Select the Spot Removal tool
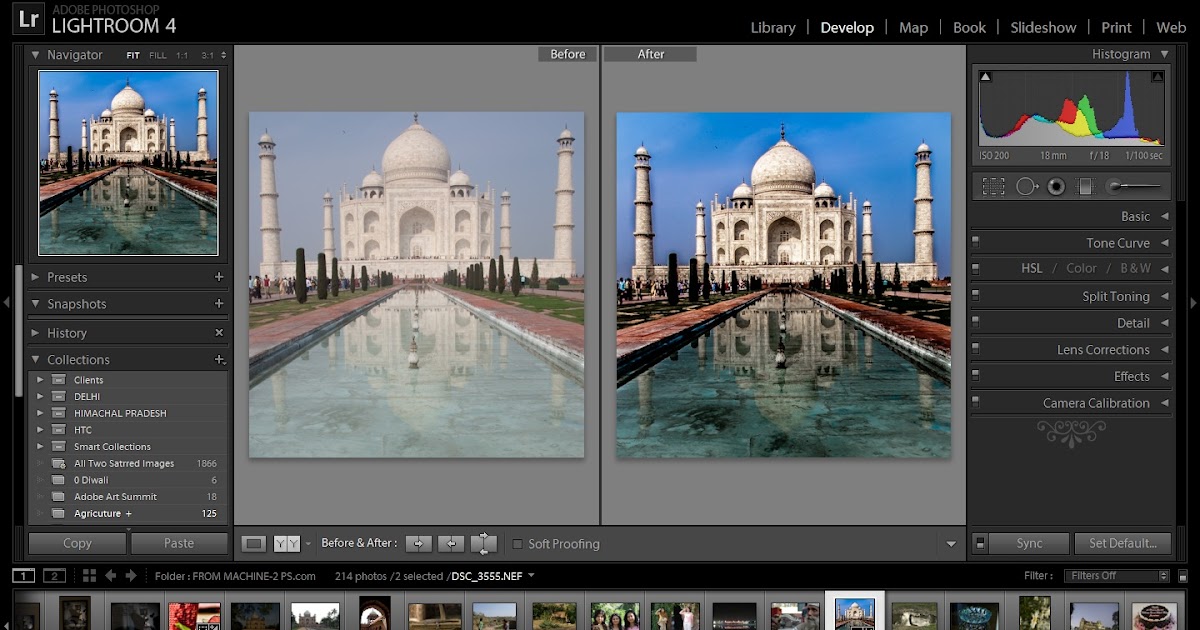Screen dimensions: 1200x630 pos(1026,186)
